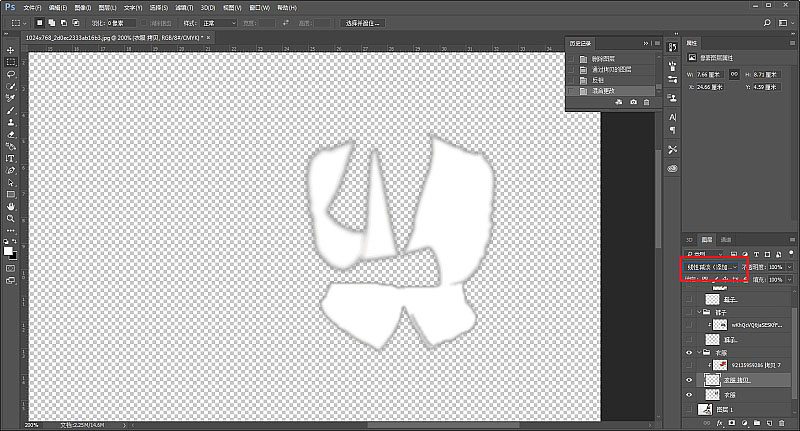Select the Rectangle shape tool
Viewport: 800px width, 431px height.
[10, 194]
